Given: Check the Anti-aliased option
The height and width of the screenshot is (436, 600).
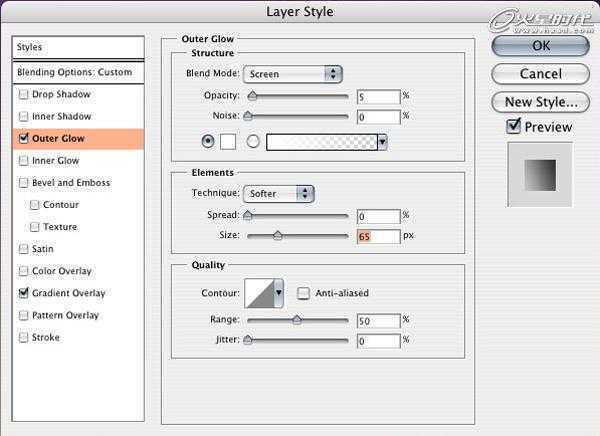Looking at the screenshot, I should 303,293.
